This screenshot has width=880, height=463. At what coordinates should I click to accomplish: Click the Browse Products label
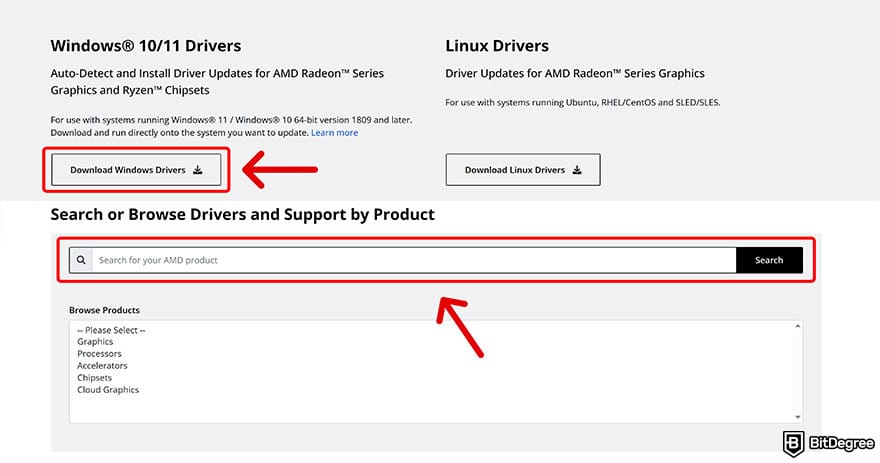coord(104,310)
